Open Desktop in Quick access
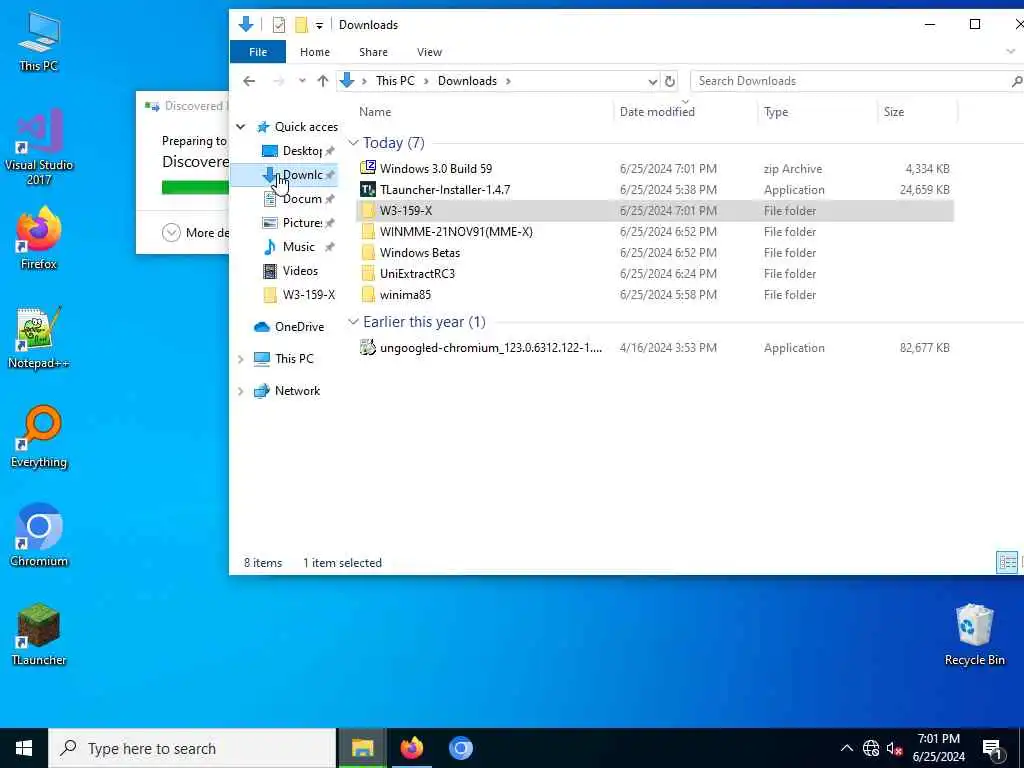 (298, 151)
